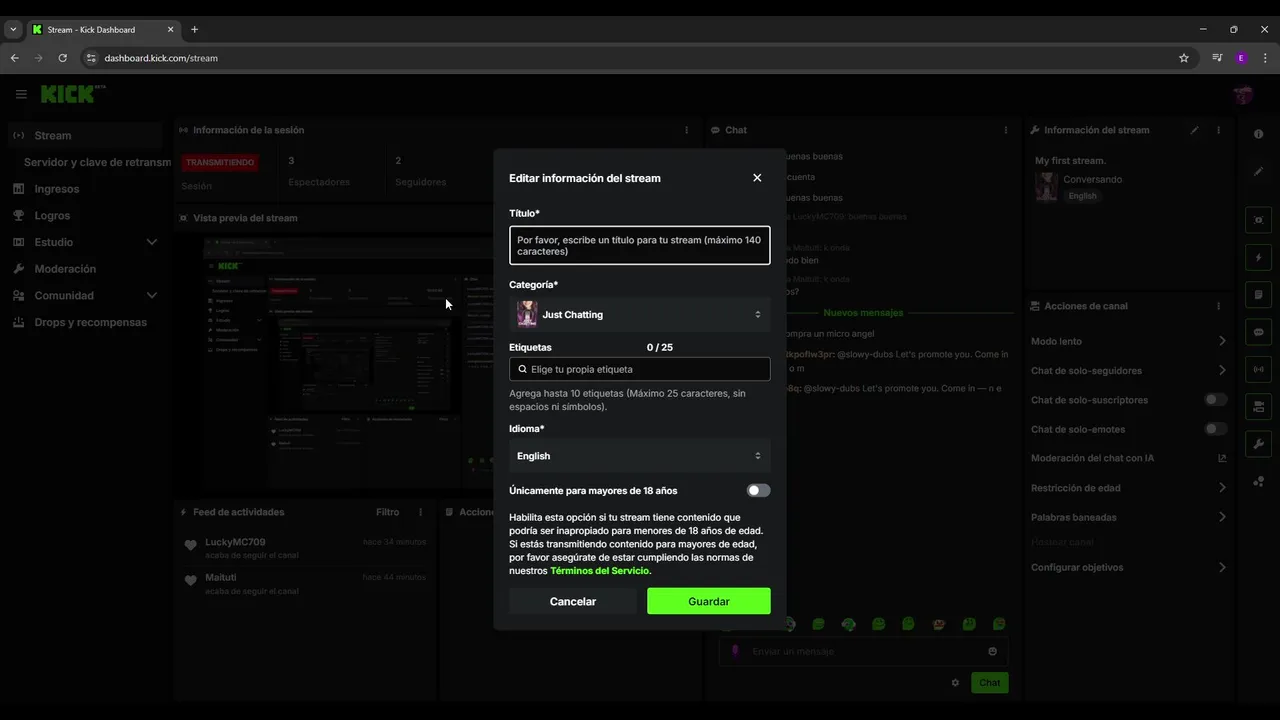1280x720 pixels.
Task: Open the Idioma English dropdown
Action: (x=640, y=455)
